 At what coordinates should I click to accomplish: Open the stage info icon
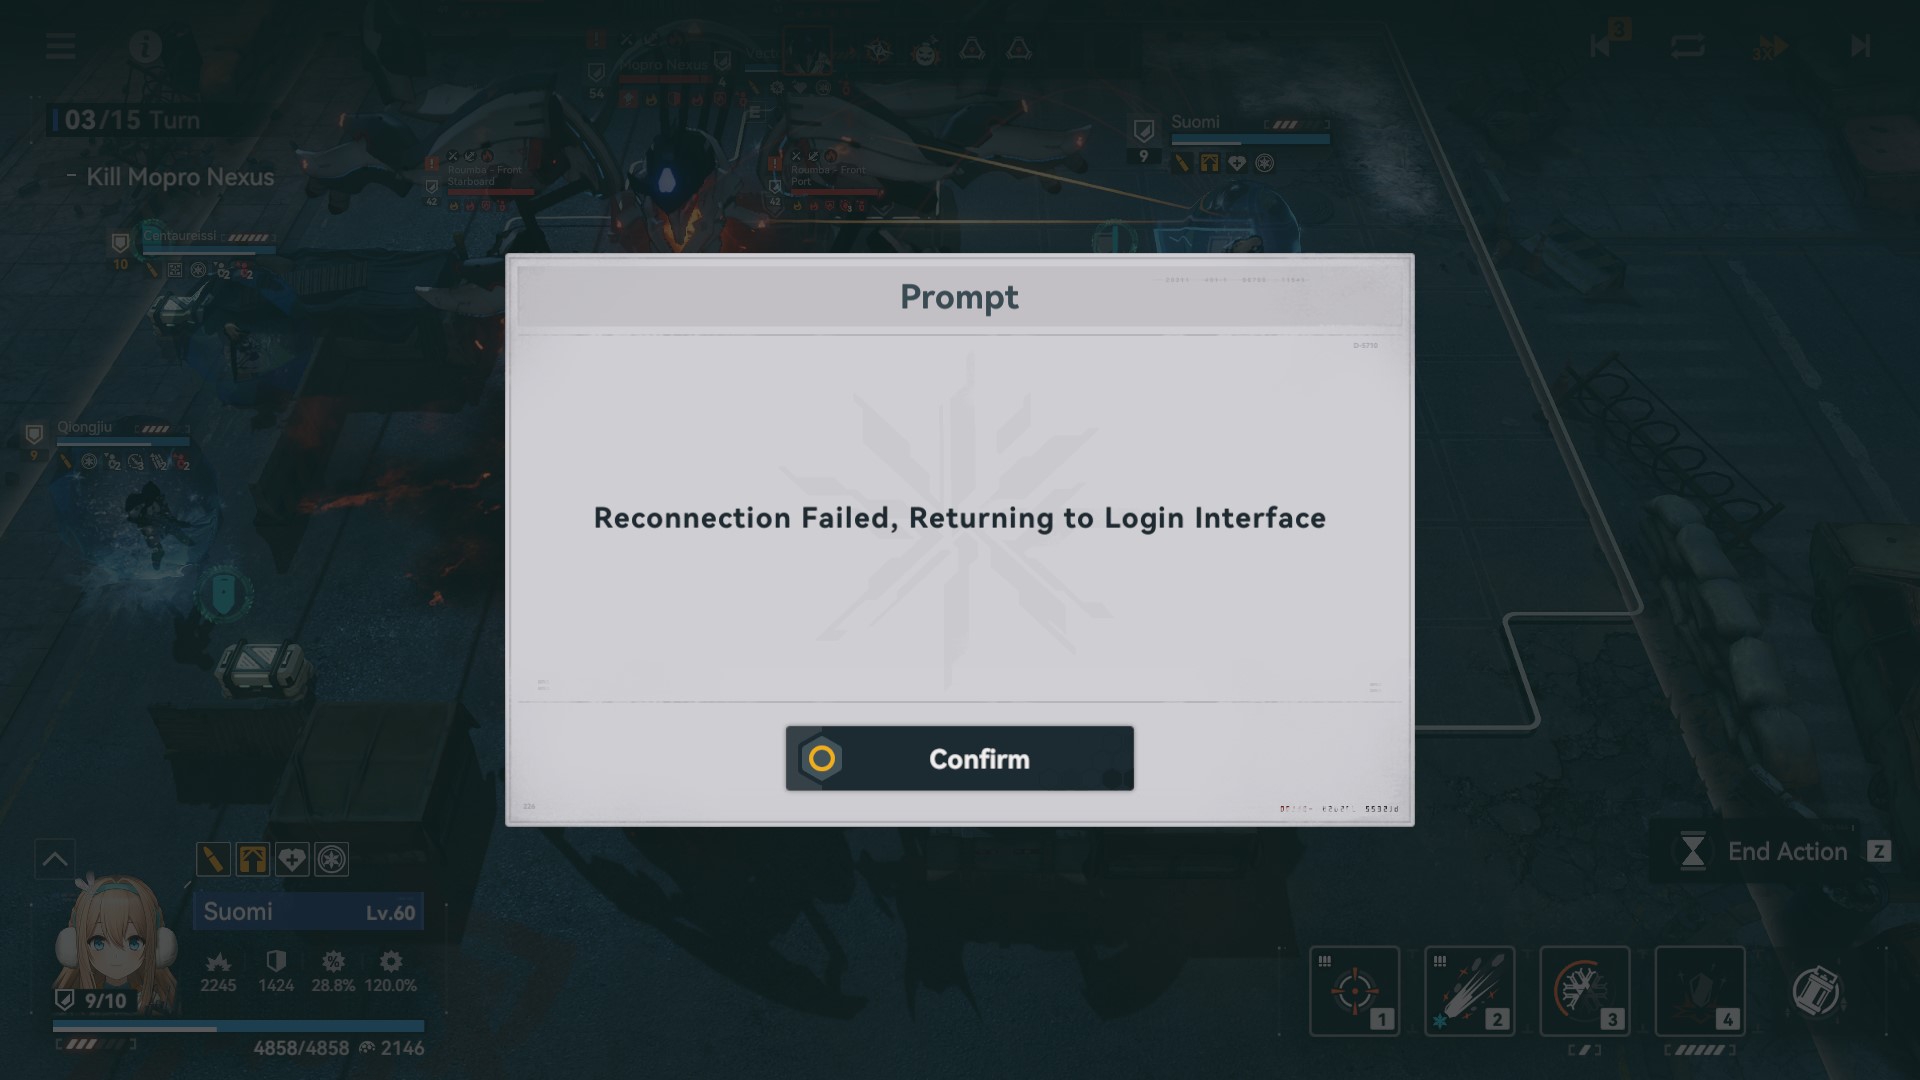(145, 46)
